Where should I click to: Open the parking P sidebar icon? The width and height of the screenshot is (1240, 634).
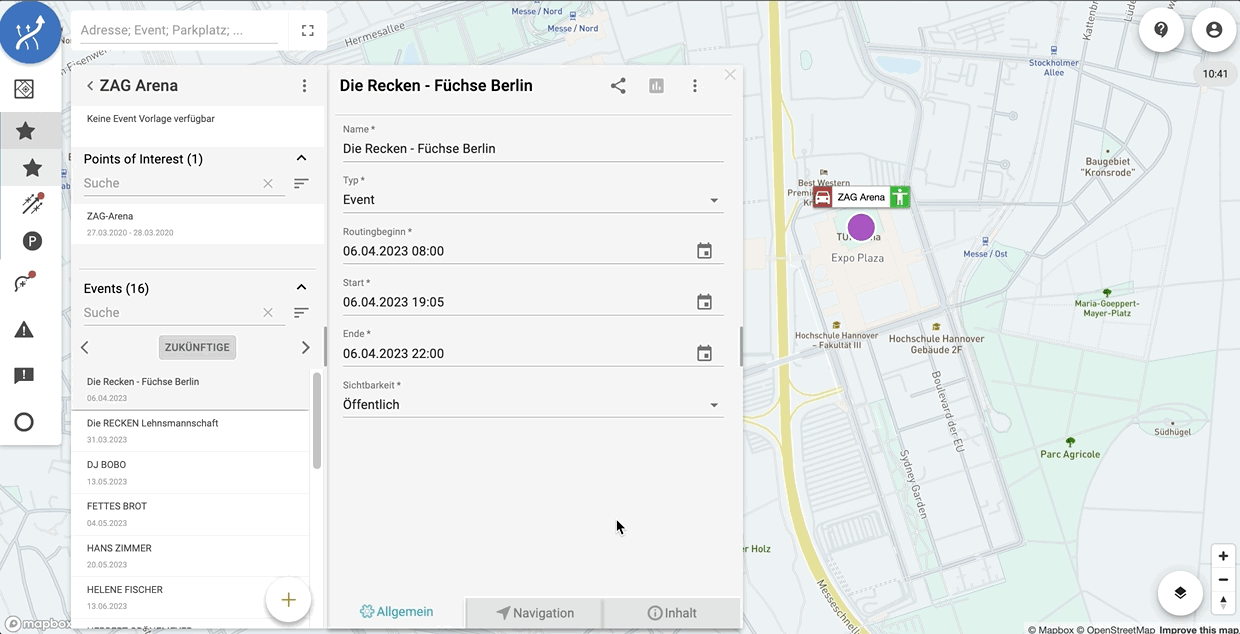click(32, 241)
